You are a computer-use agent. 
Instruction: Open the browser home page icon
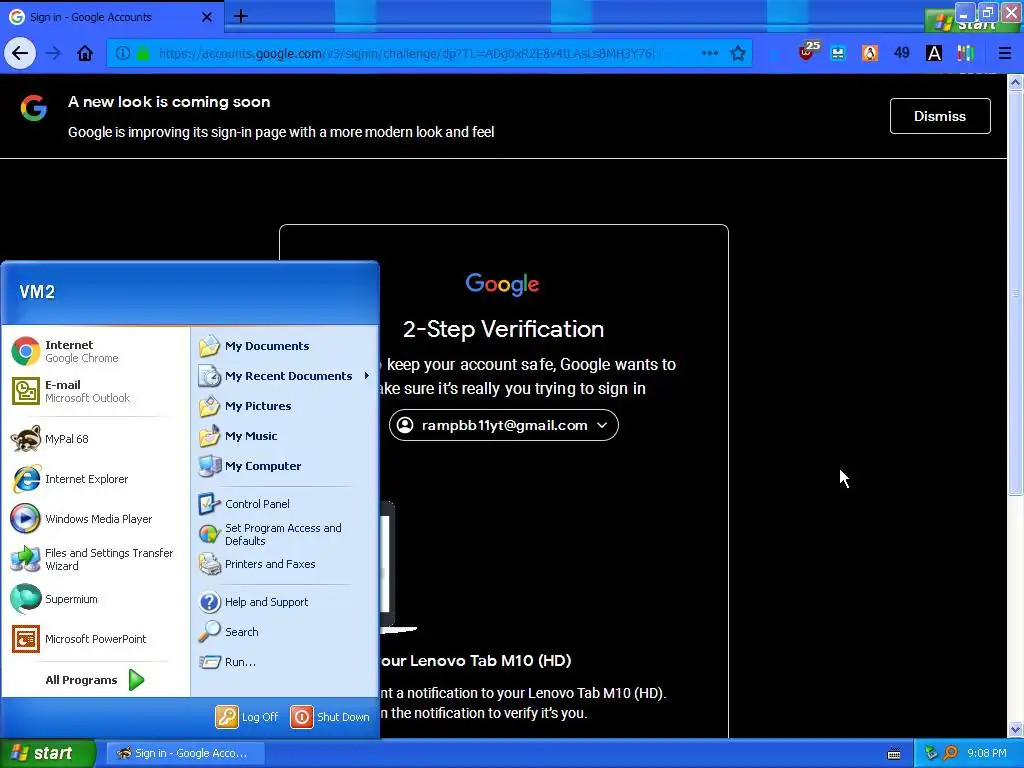click(85, 53)
